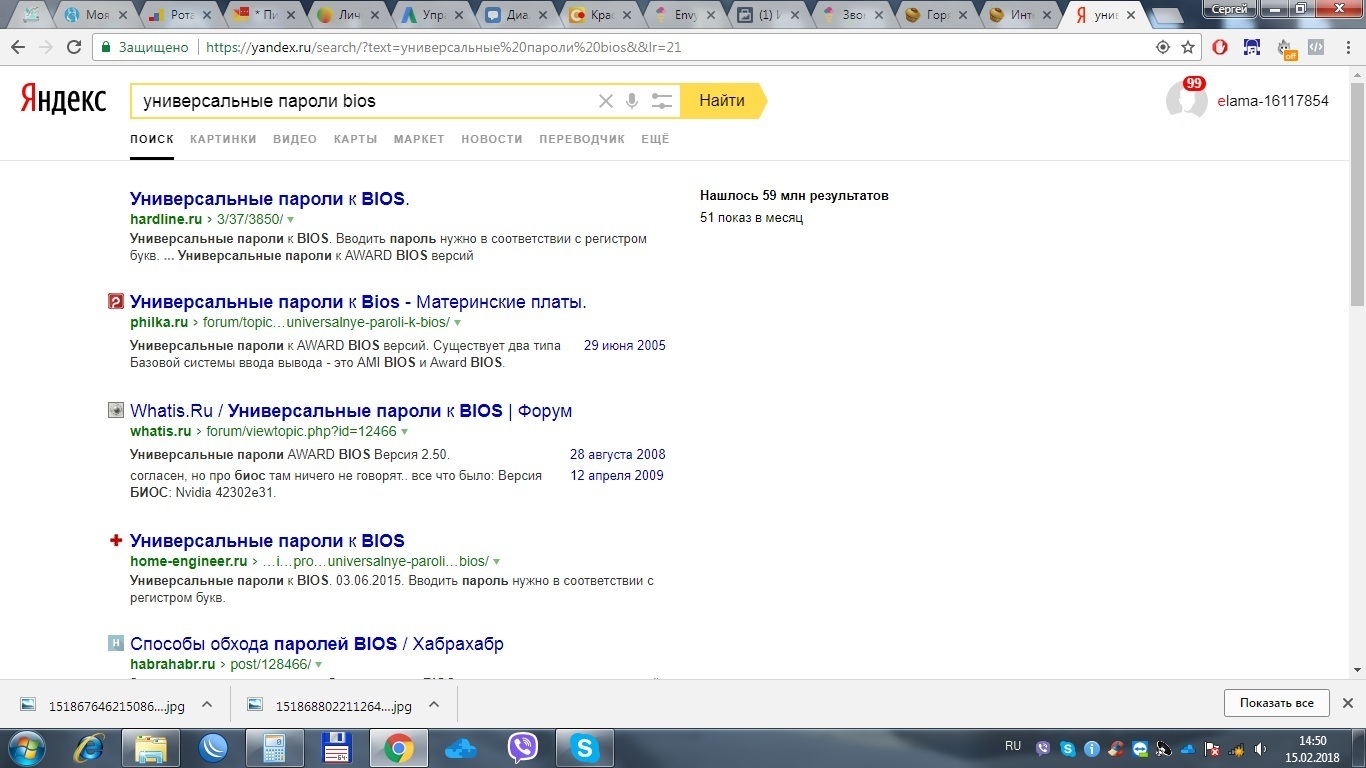This screenshot has height=768, width=1366.
Task: Open the blue cloud app in taskbar
Action: tap(460, 747)
